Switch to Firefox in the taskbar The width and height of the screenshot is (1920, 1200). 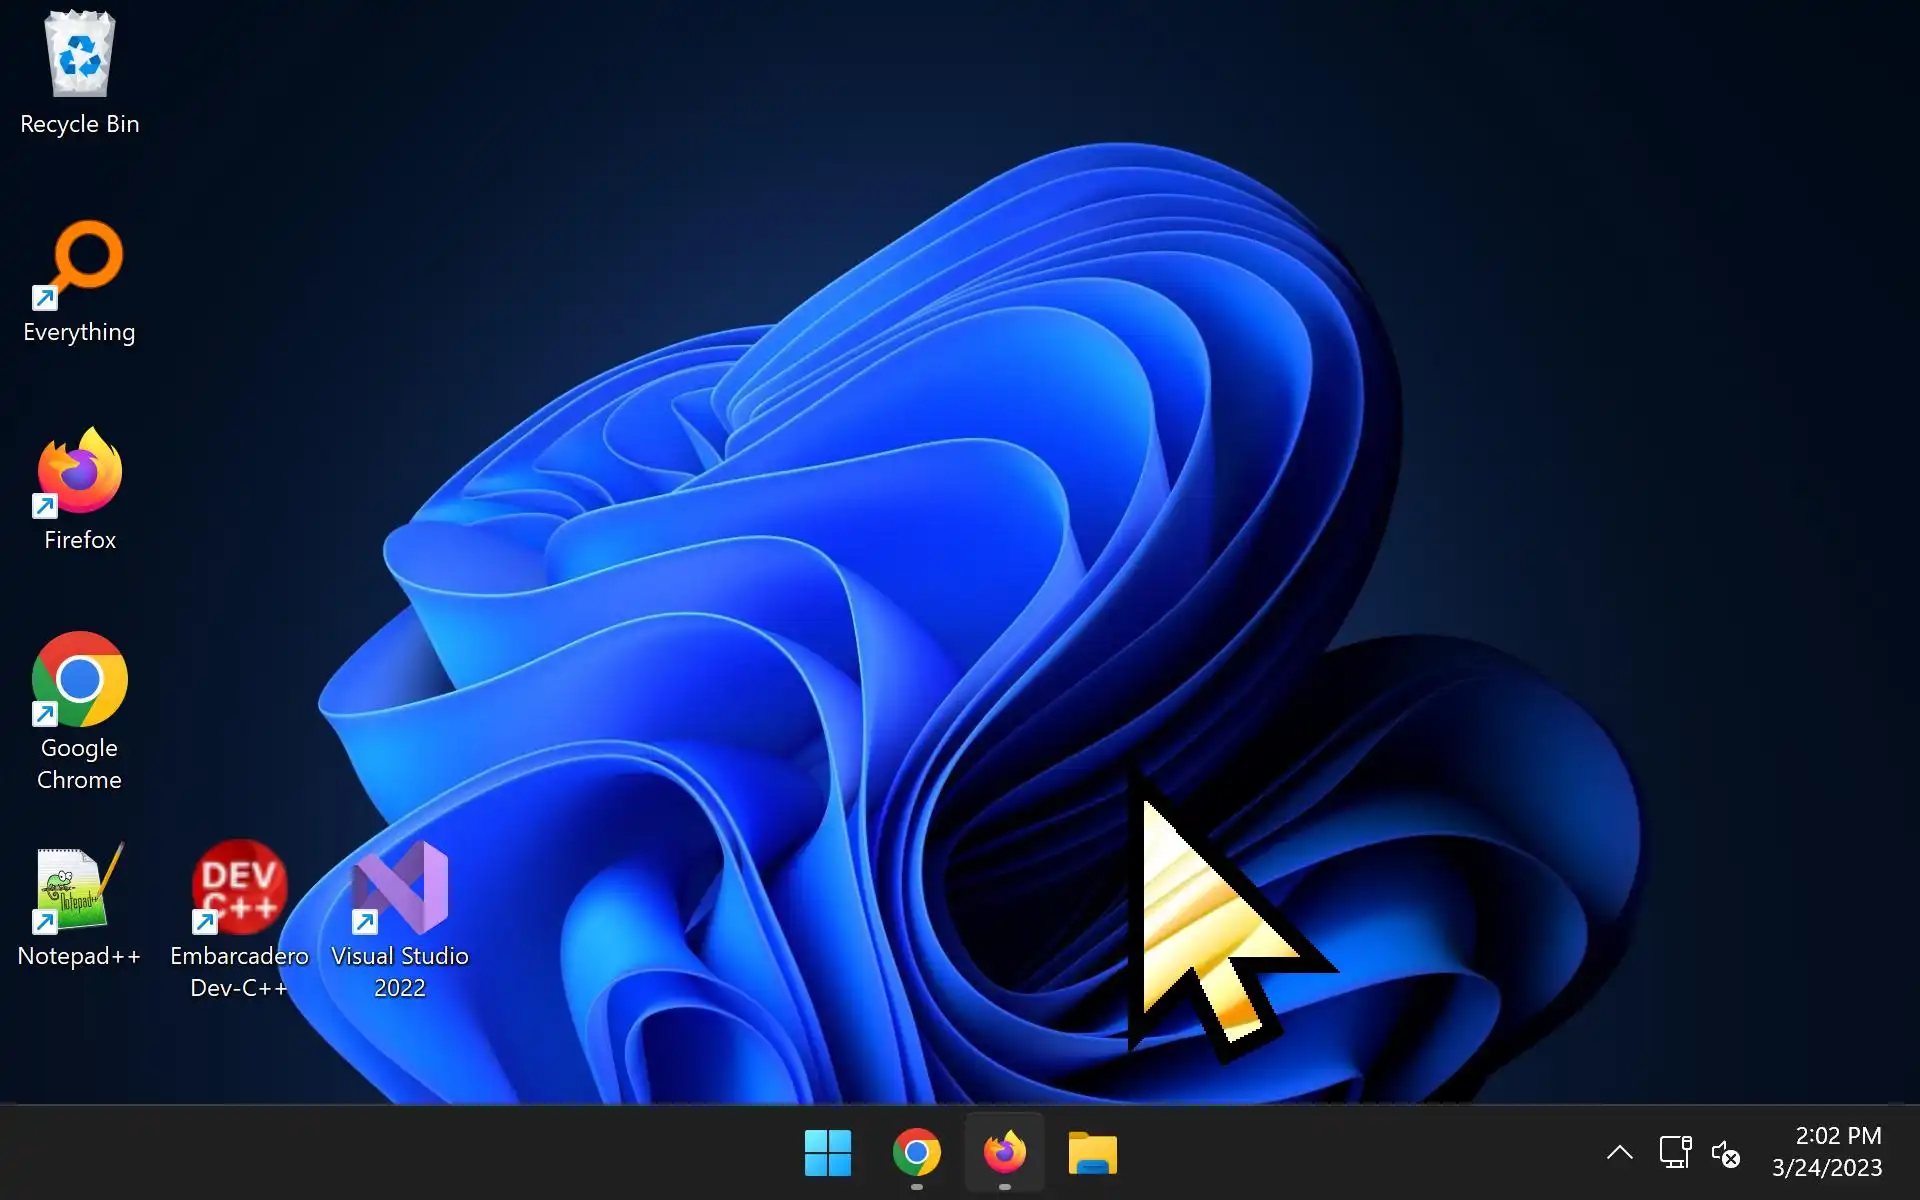(1004, 1153)
